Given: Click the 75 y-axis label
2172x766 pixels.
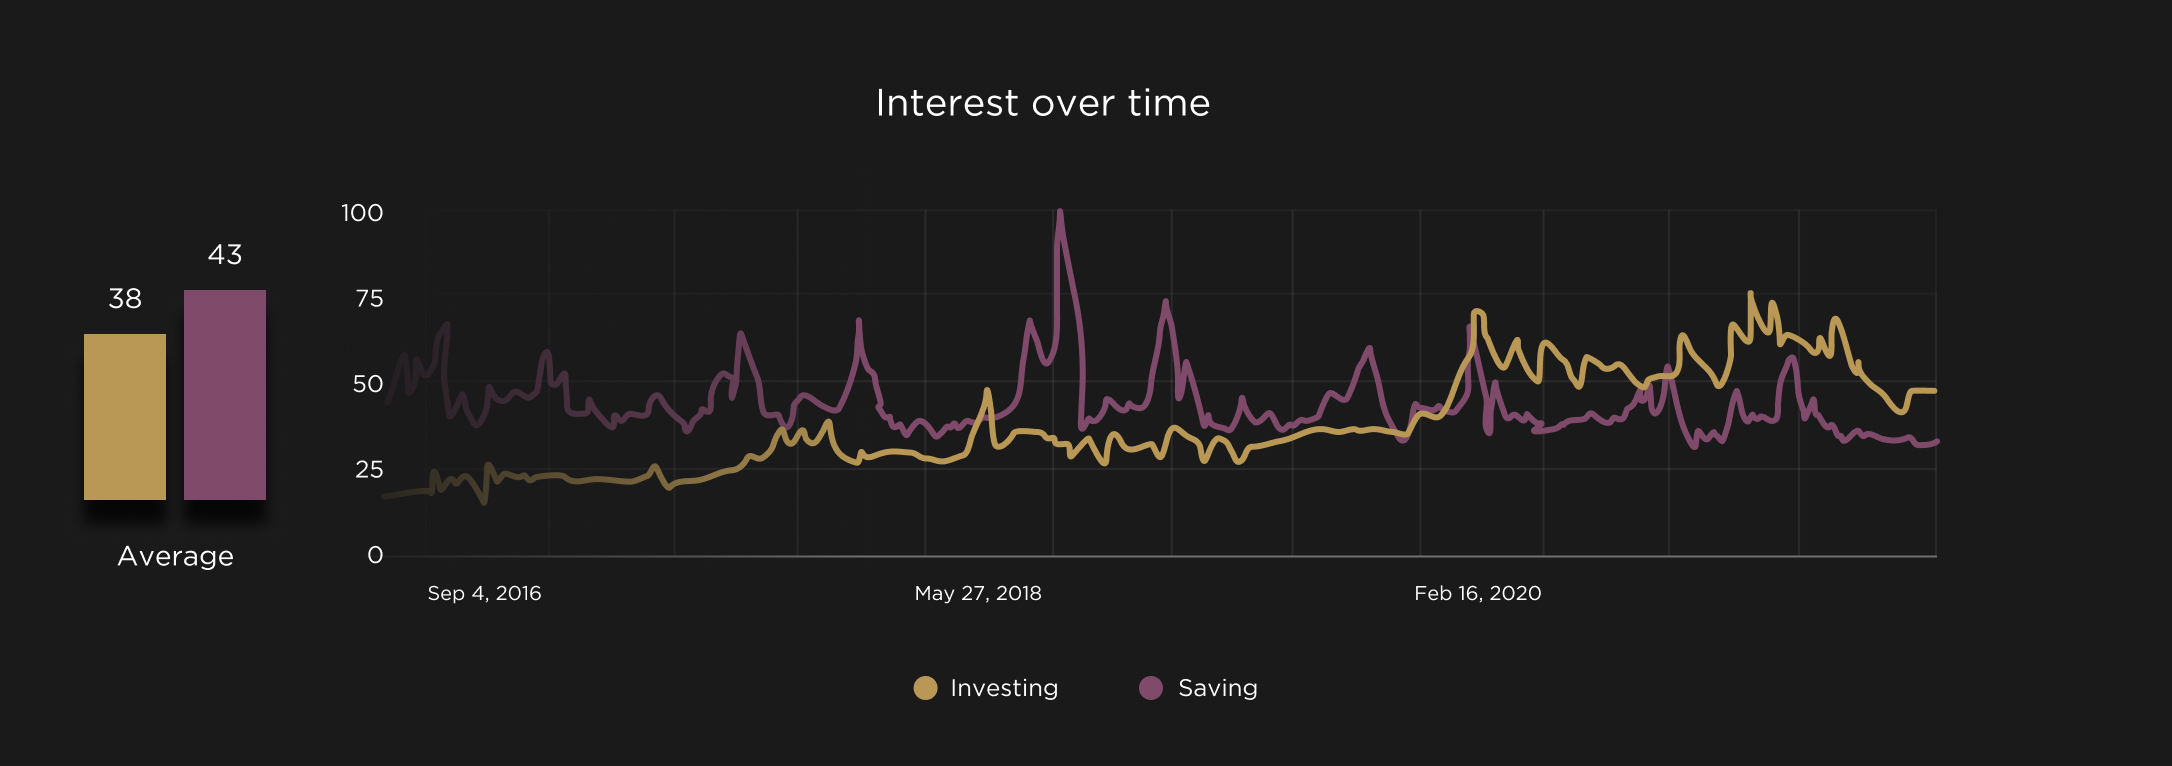Looking at the screenshot, I should (x=369, y=299).
